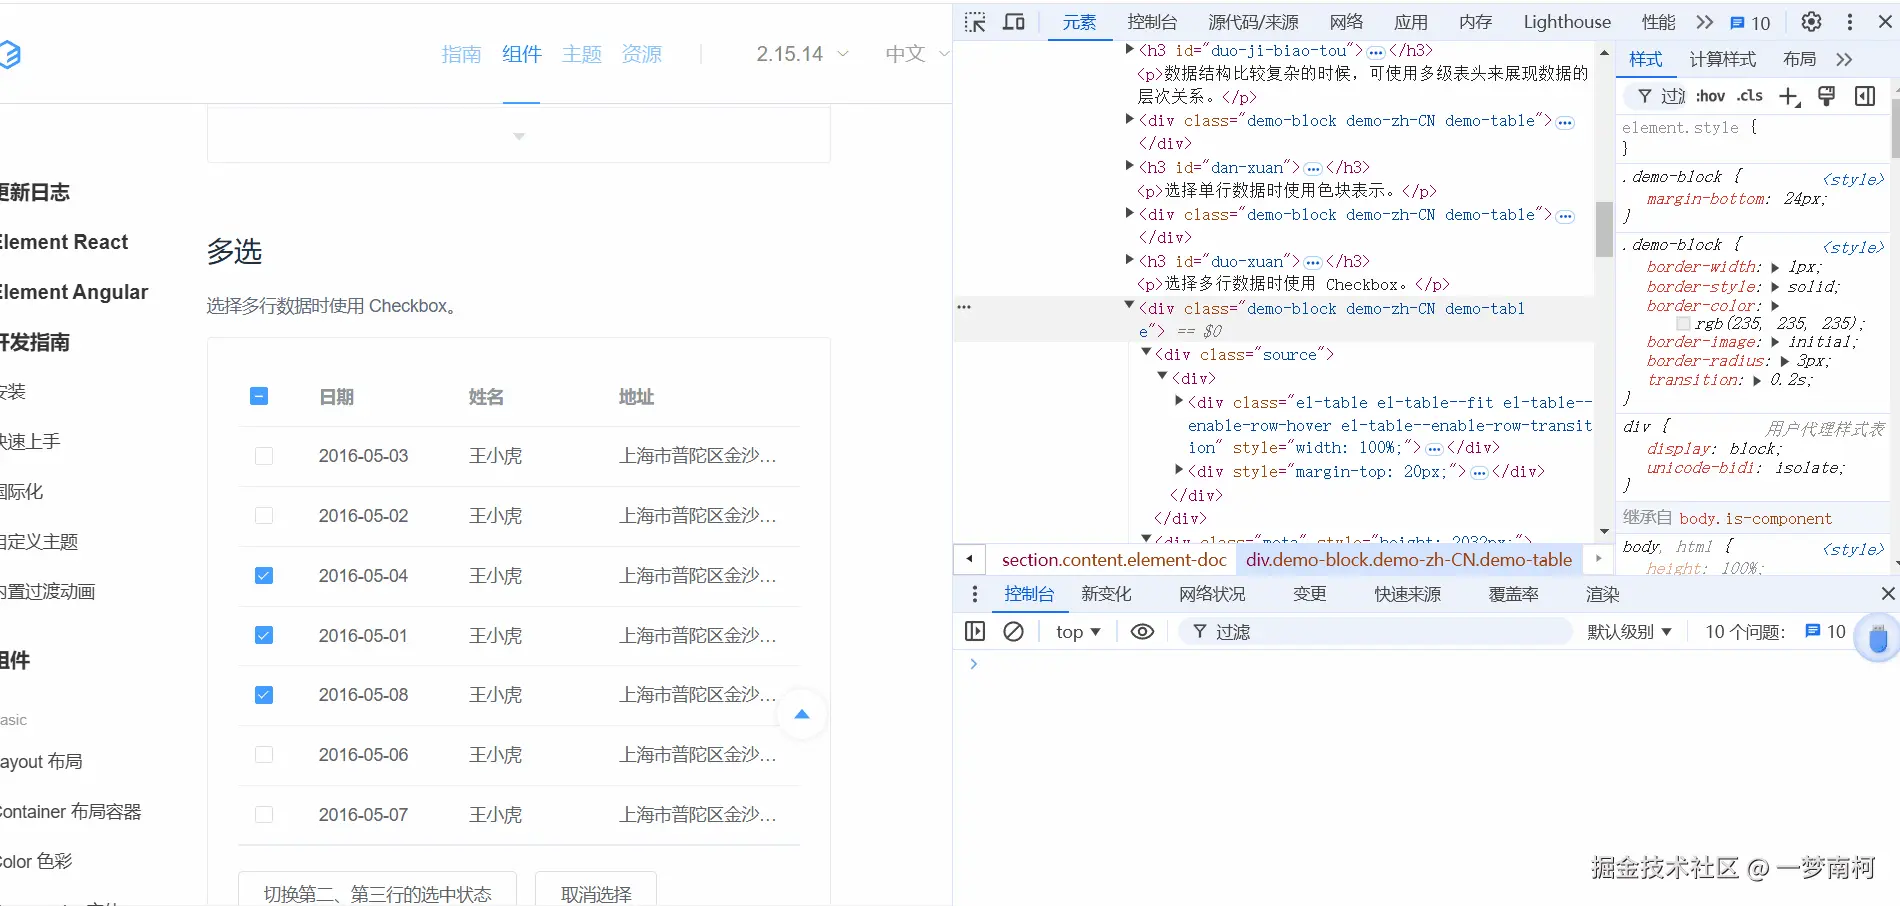The image size is (1900, 906).
Task: Click the rgb(235, 235, 235) color swatch
Action: 1683,324
